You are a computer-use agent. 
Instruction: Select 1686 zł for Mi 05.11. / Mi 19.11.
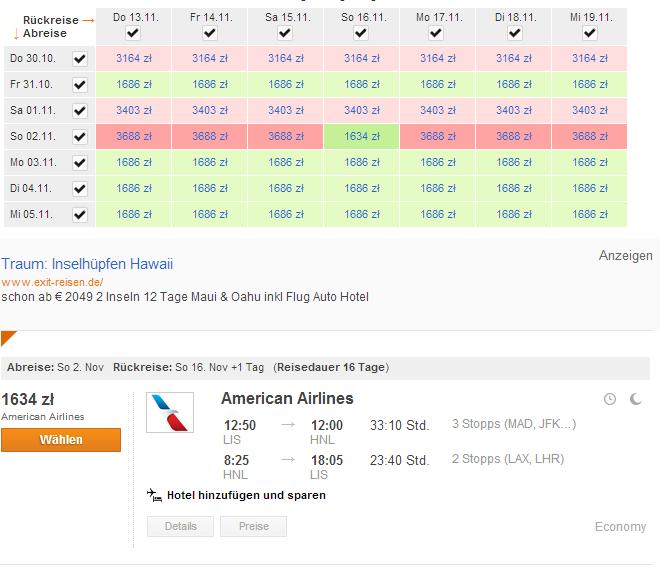point(589,215)
